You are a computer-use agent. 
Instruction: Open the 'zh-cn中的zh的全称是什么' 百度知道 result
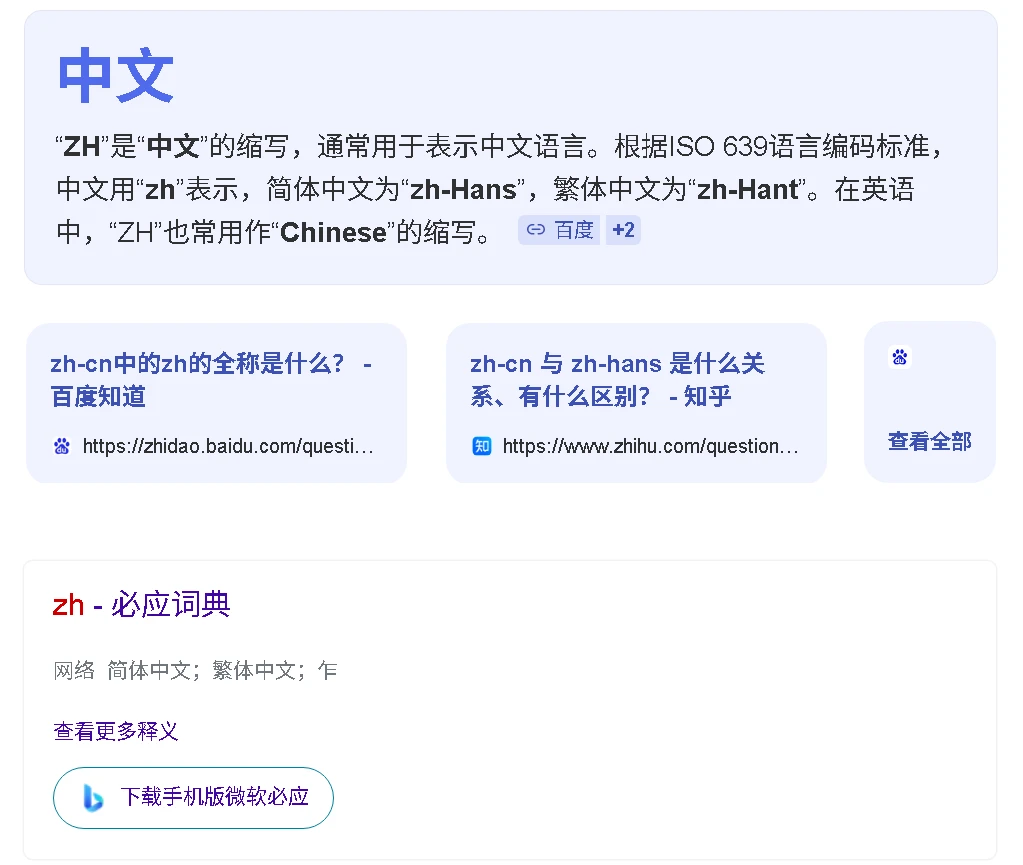pos(210,379)
